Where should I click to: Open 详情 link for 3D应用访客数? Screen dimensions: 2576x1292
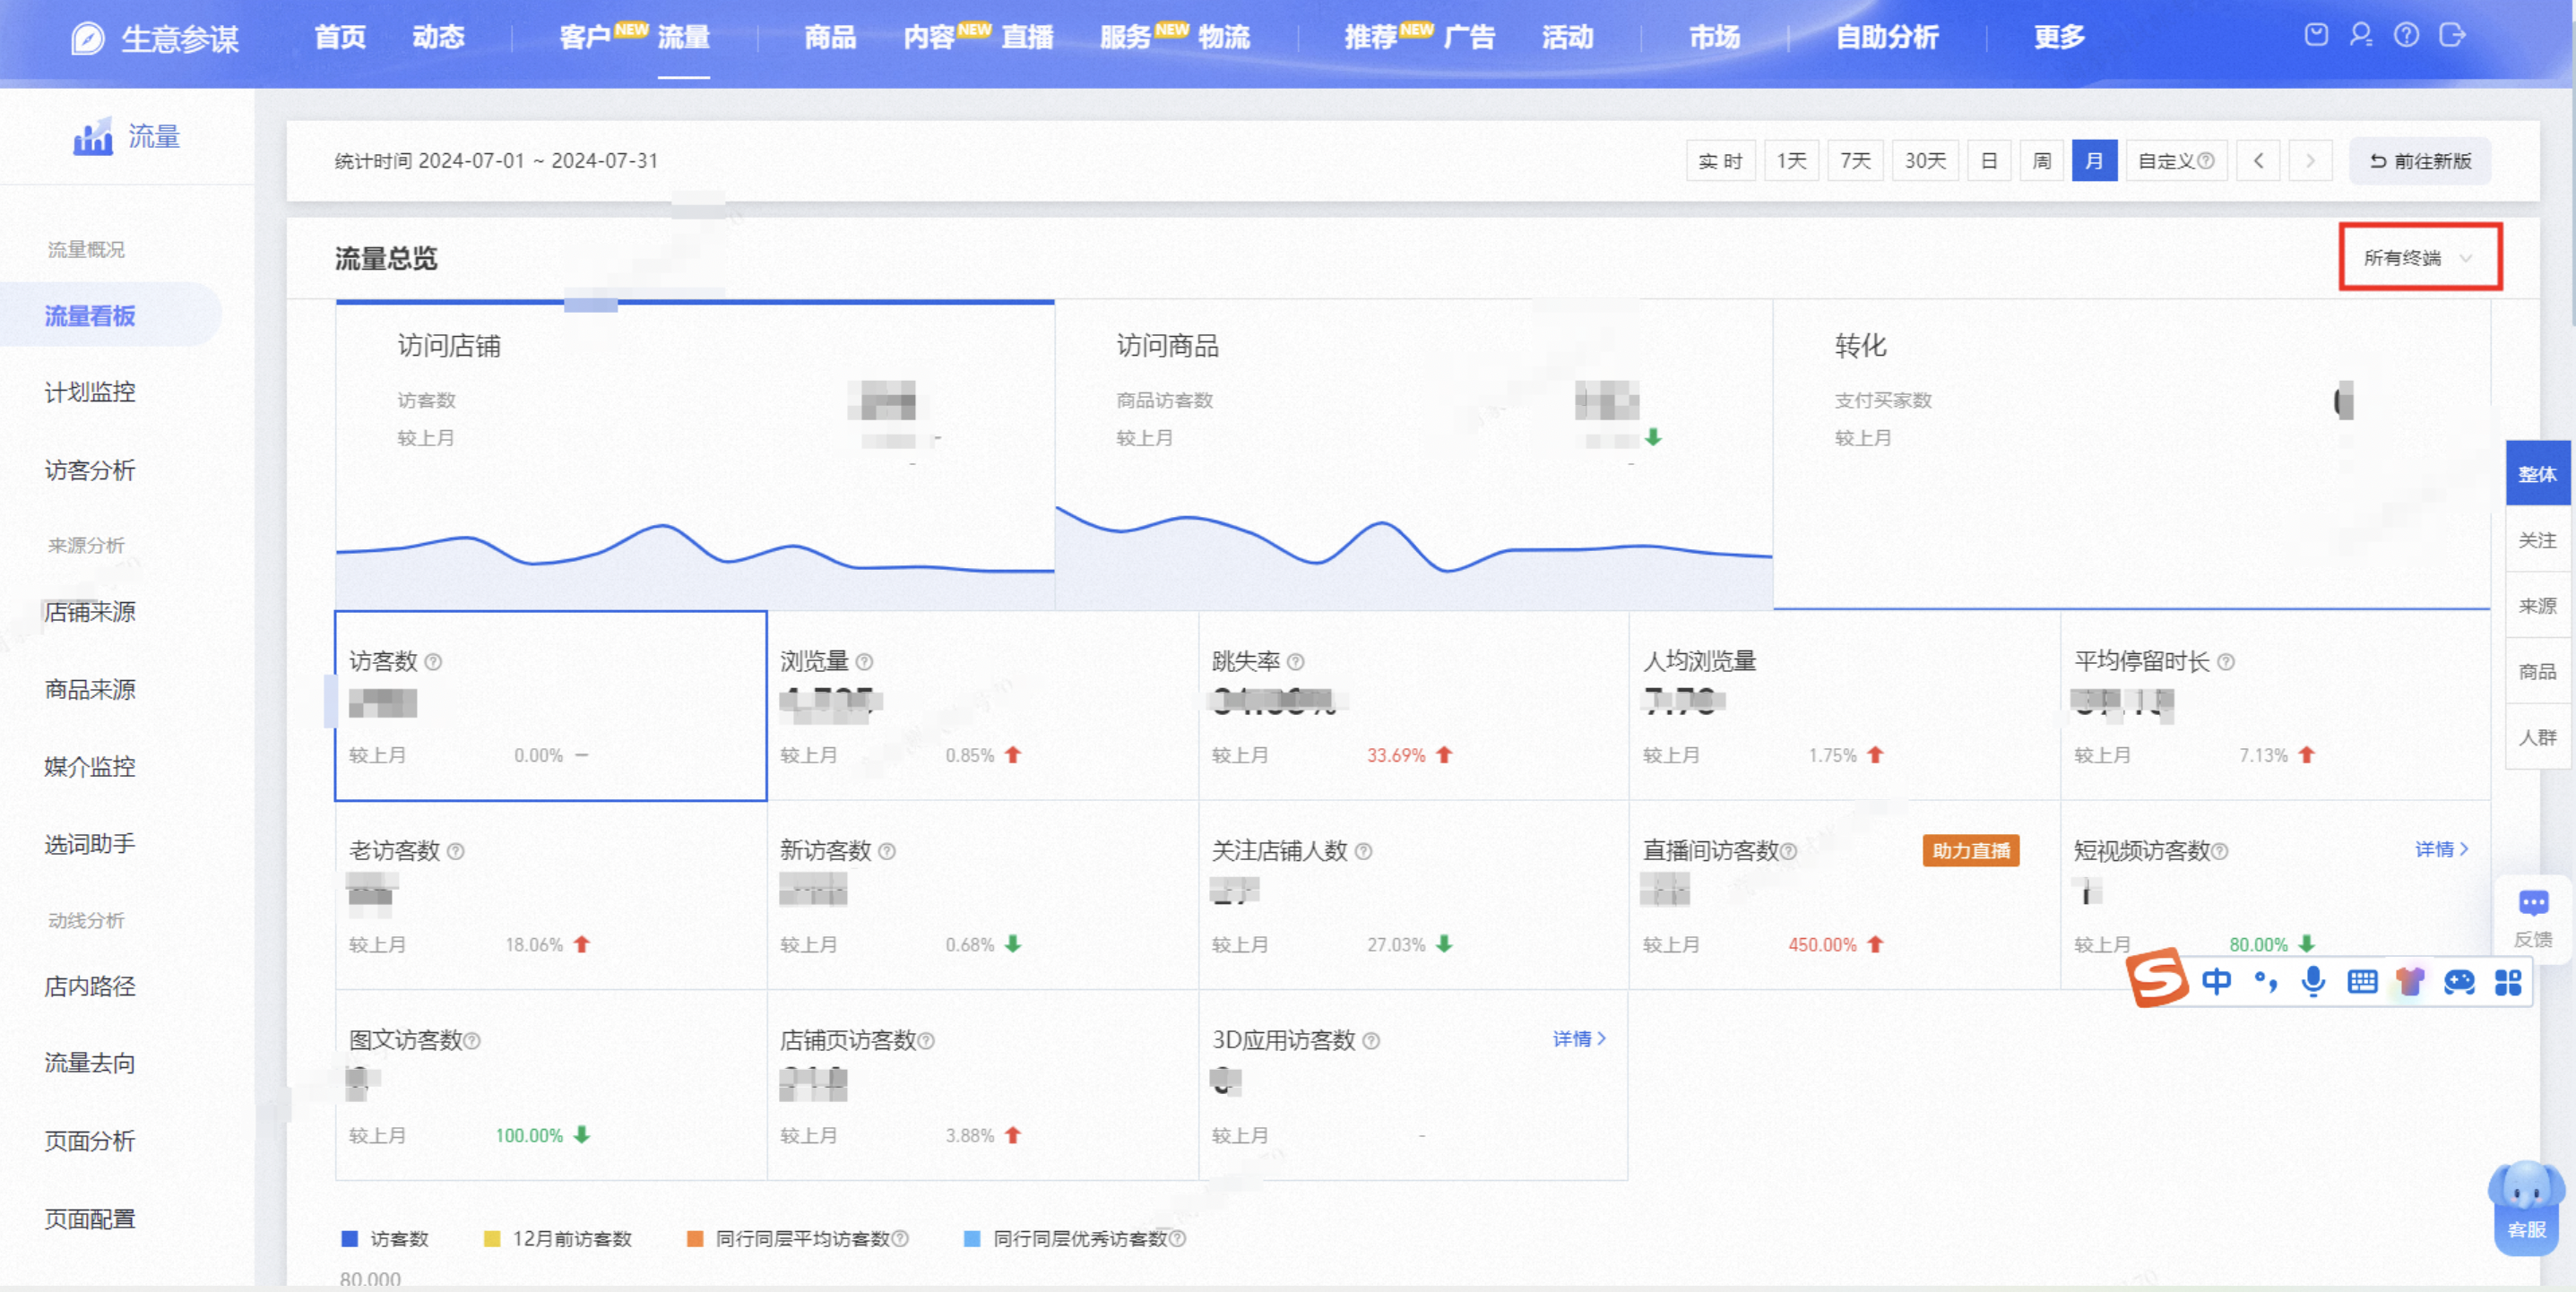pos(1579,1040)
